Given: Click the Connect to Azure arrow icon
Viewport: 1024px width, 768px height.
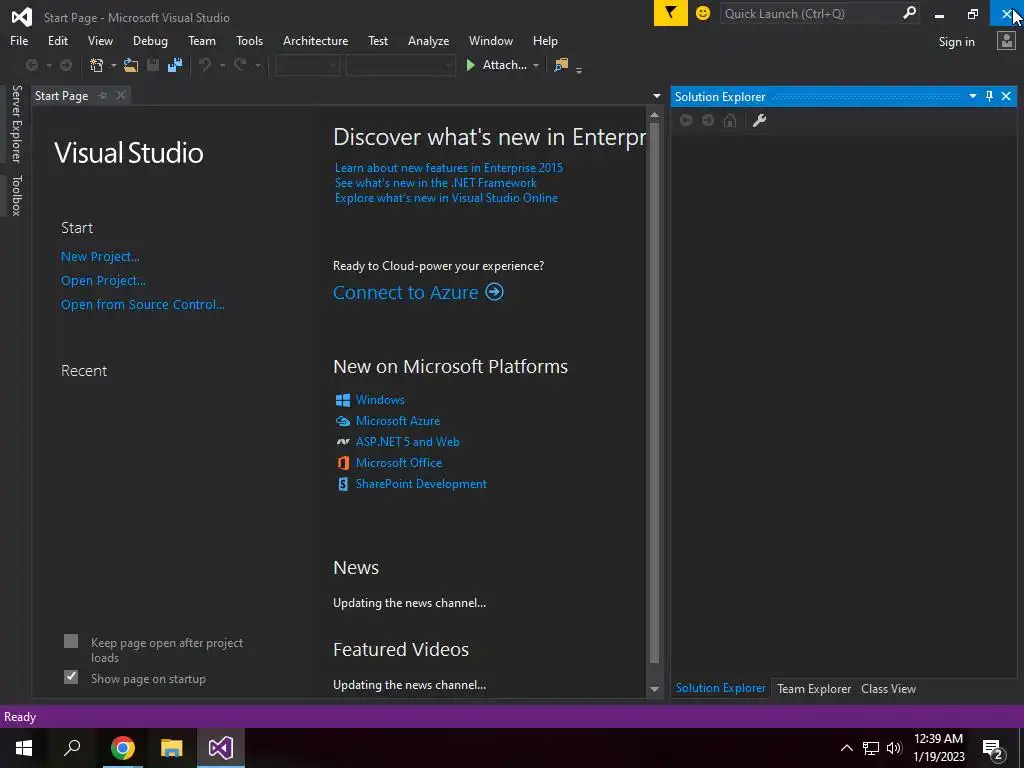Looking at the screenshot, I should pyautogui.click(x=494, y=292).
